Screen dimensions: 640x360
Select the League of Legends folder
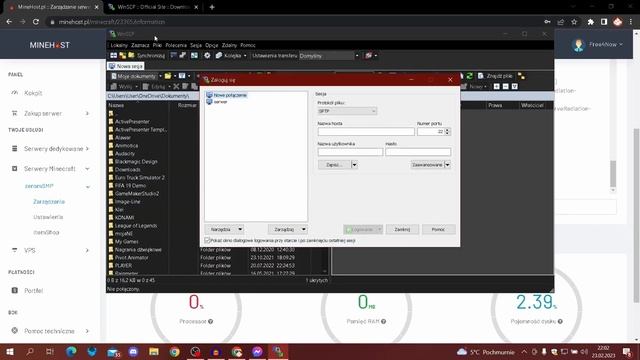point(136,225)
